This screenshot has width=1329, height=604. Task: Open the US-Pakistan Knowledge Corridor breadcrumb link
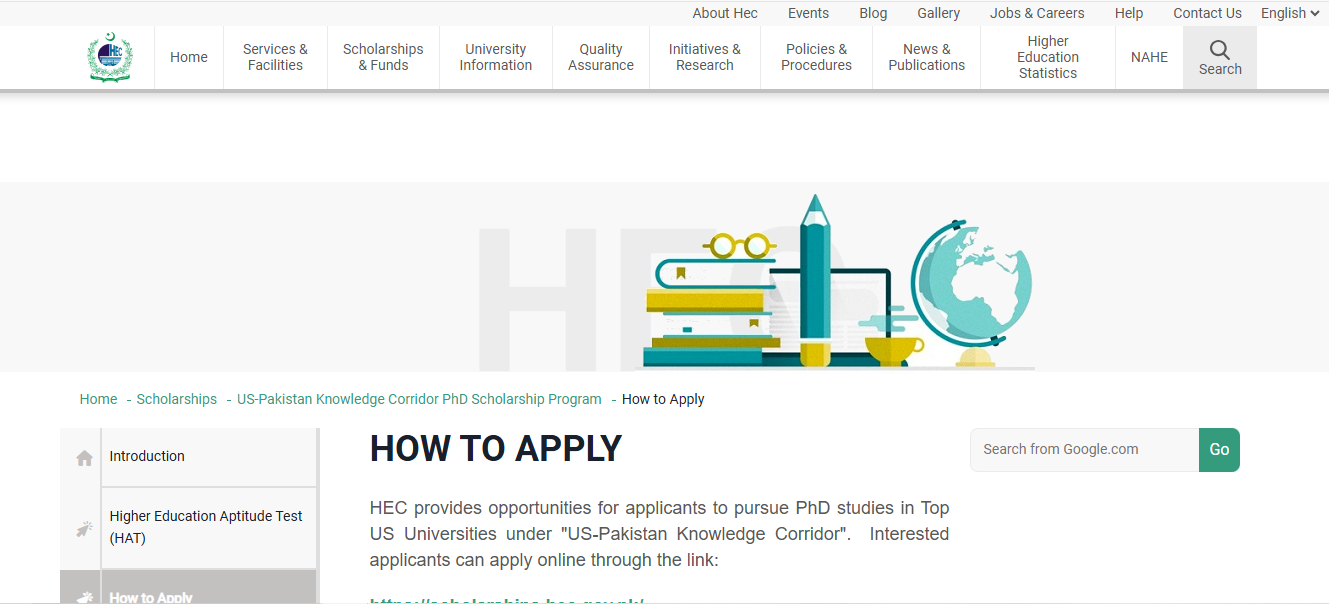click(419, 399)
